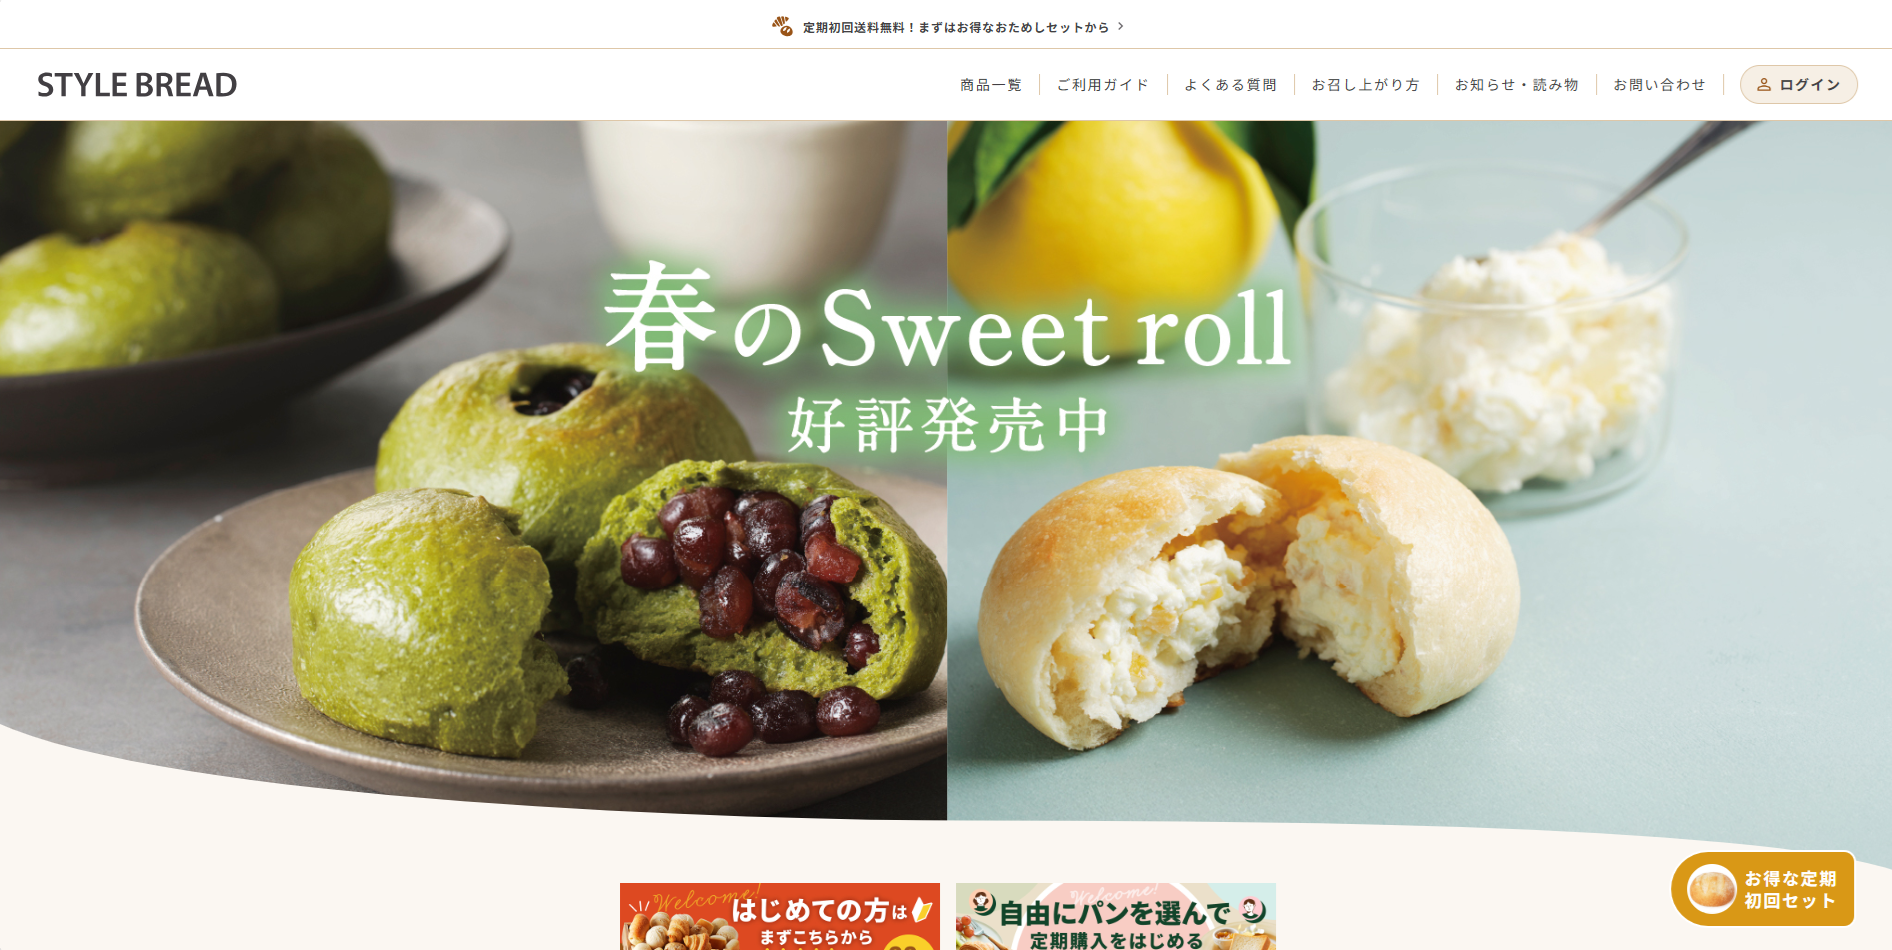This screenshot has width=1892, height=950.
Task: Open the STYLE BREAD logo home link
Action: point(137,85)
